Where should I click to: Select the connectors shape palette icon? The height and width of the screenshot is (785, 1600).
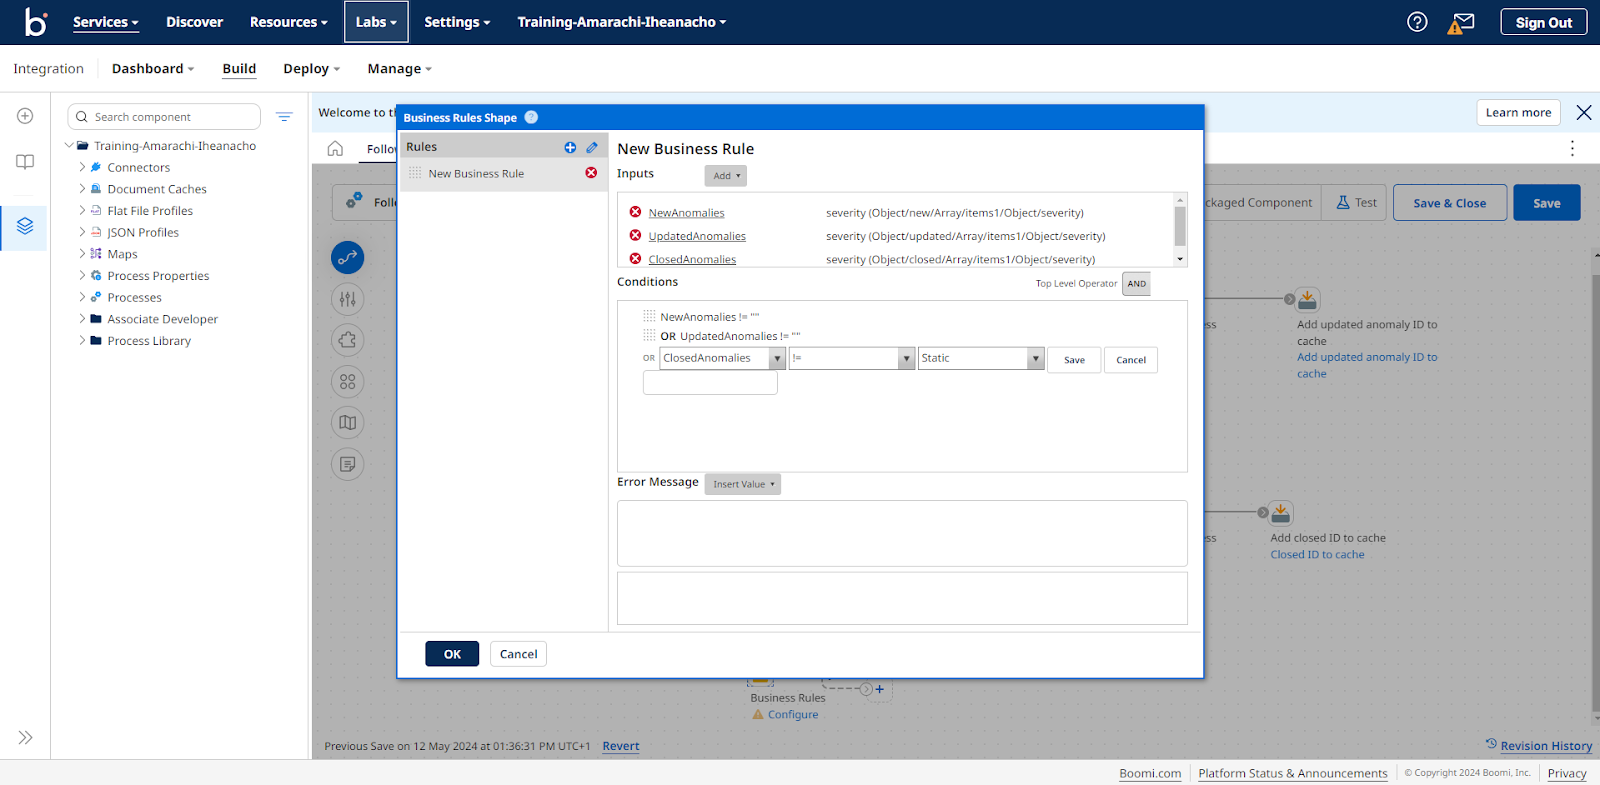click(347, 257)
